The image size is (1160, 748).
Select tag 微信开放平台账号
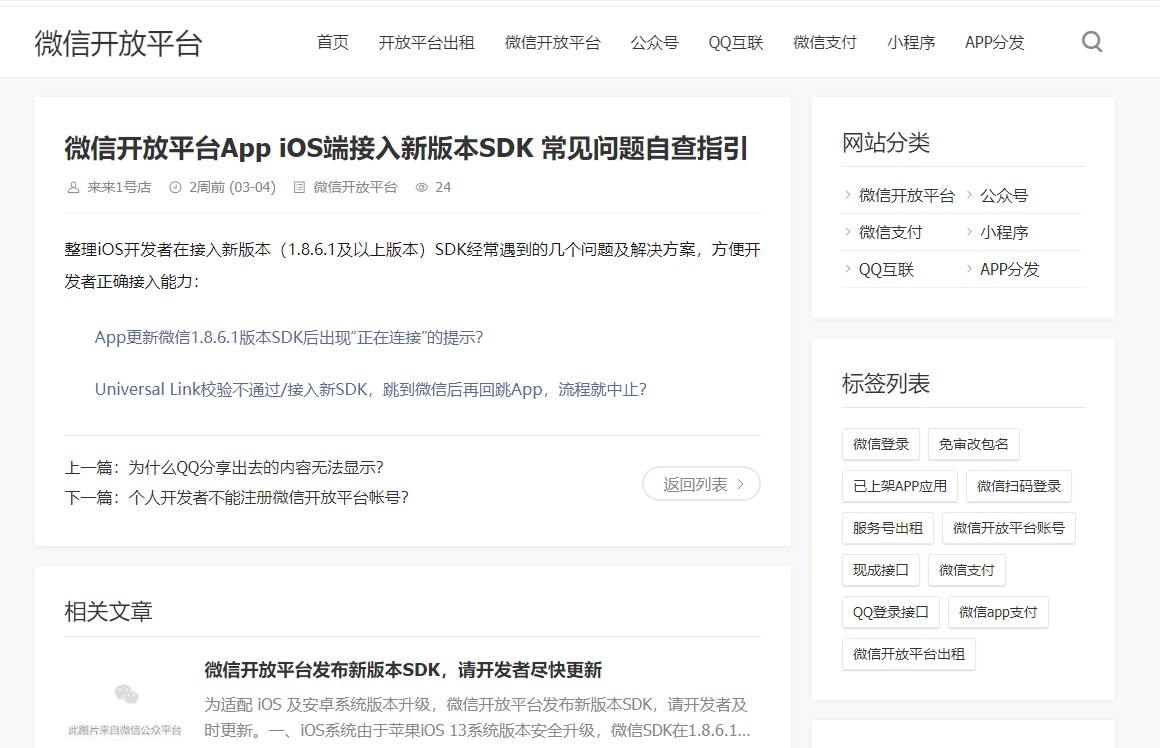(x=1008, y=528)
